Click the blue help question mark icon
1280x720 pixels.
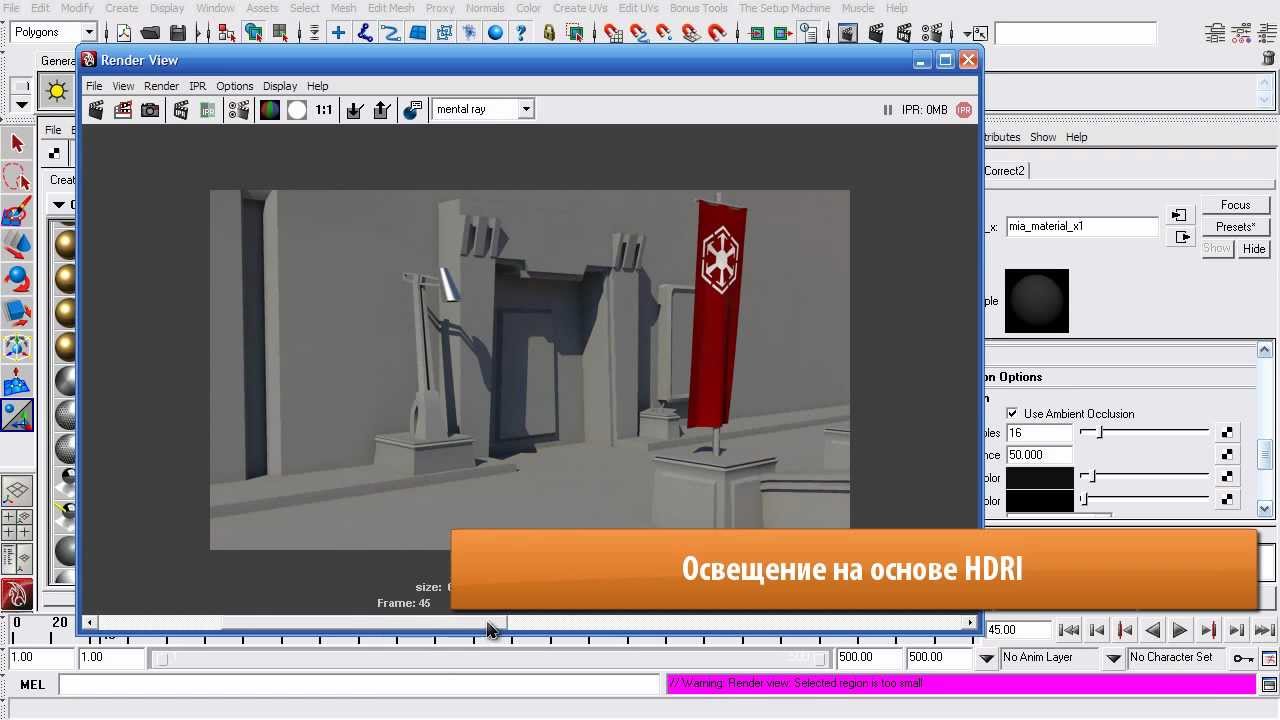pos(521,33)
